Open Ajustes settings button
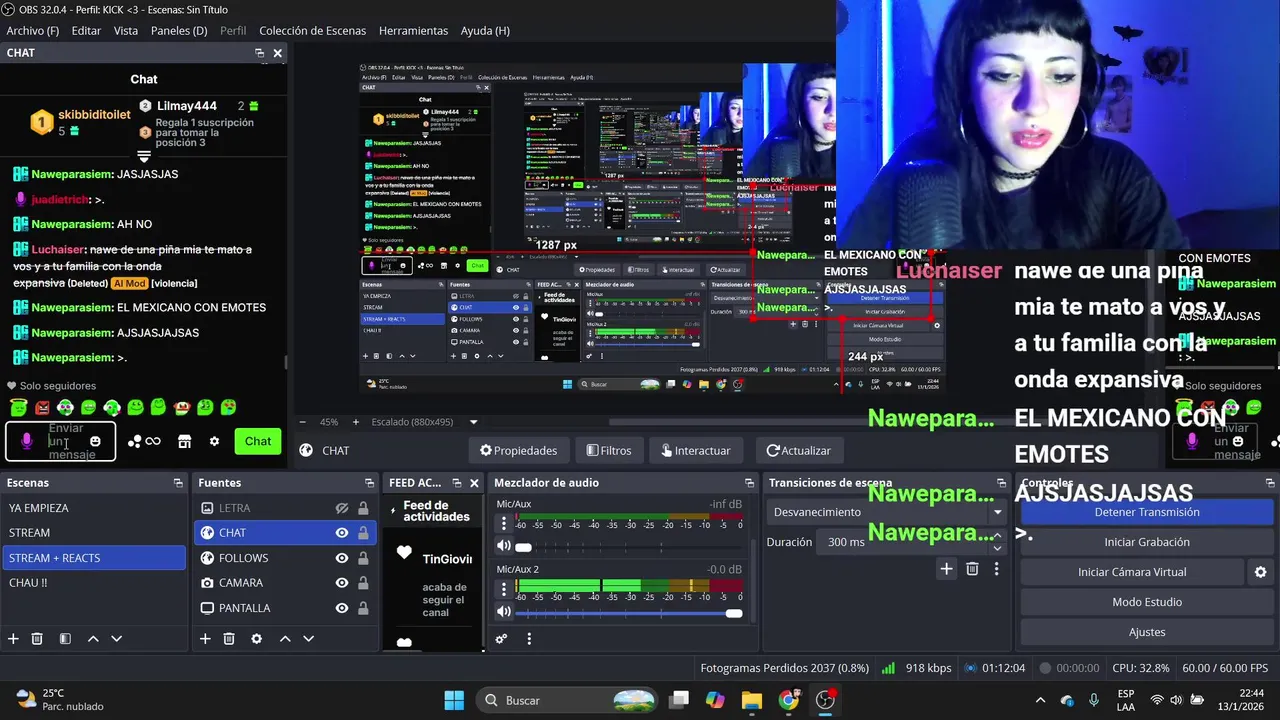This screenshot has width=1280, height=720. click(1147, 632)
